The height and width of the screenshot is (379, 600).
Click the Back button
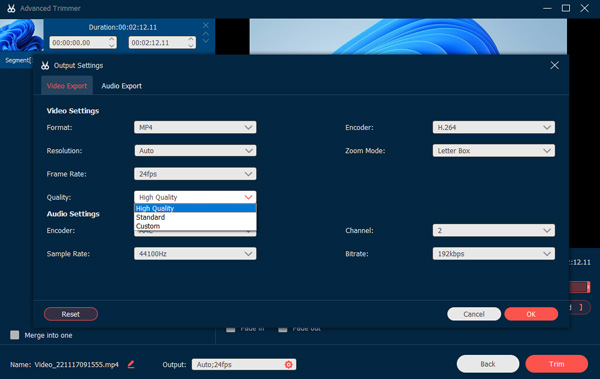[488, 364]
